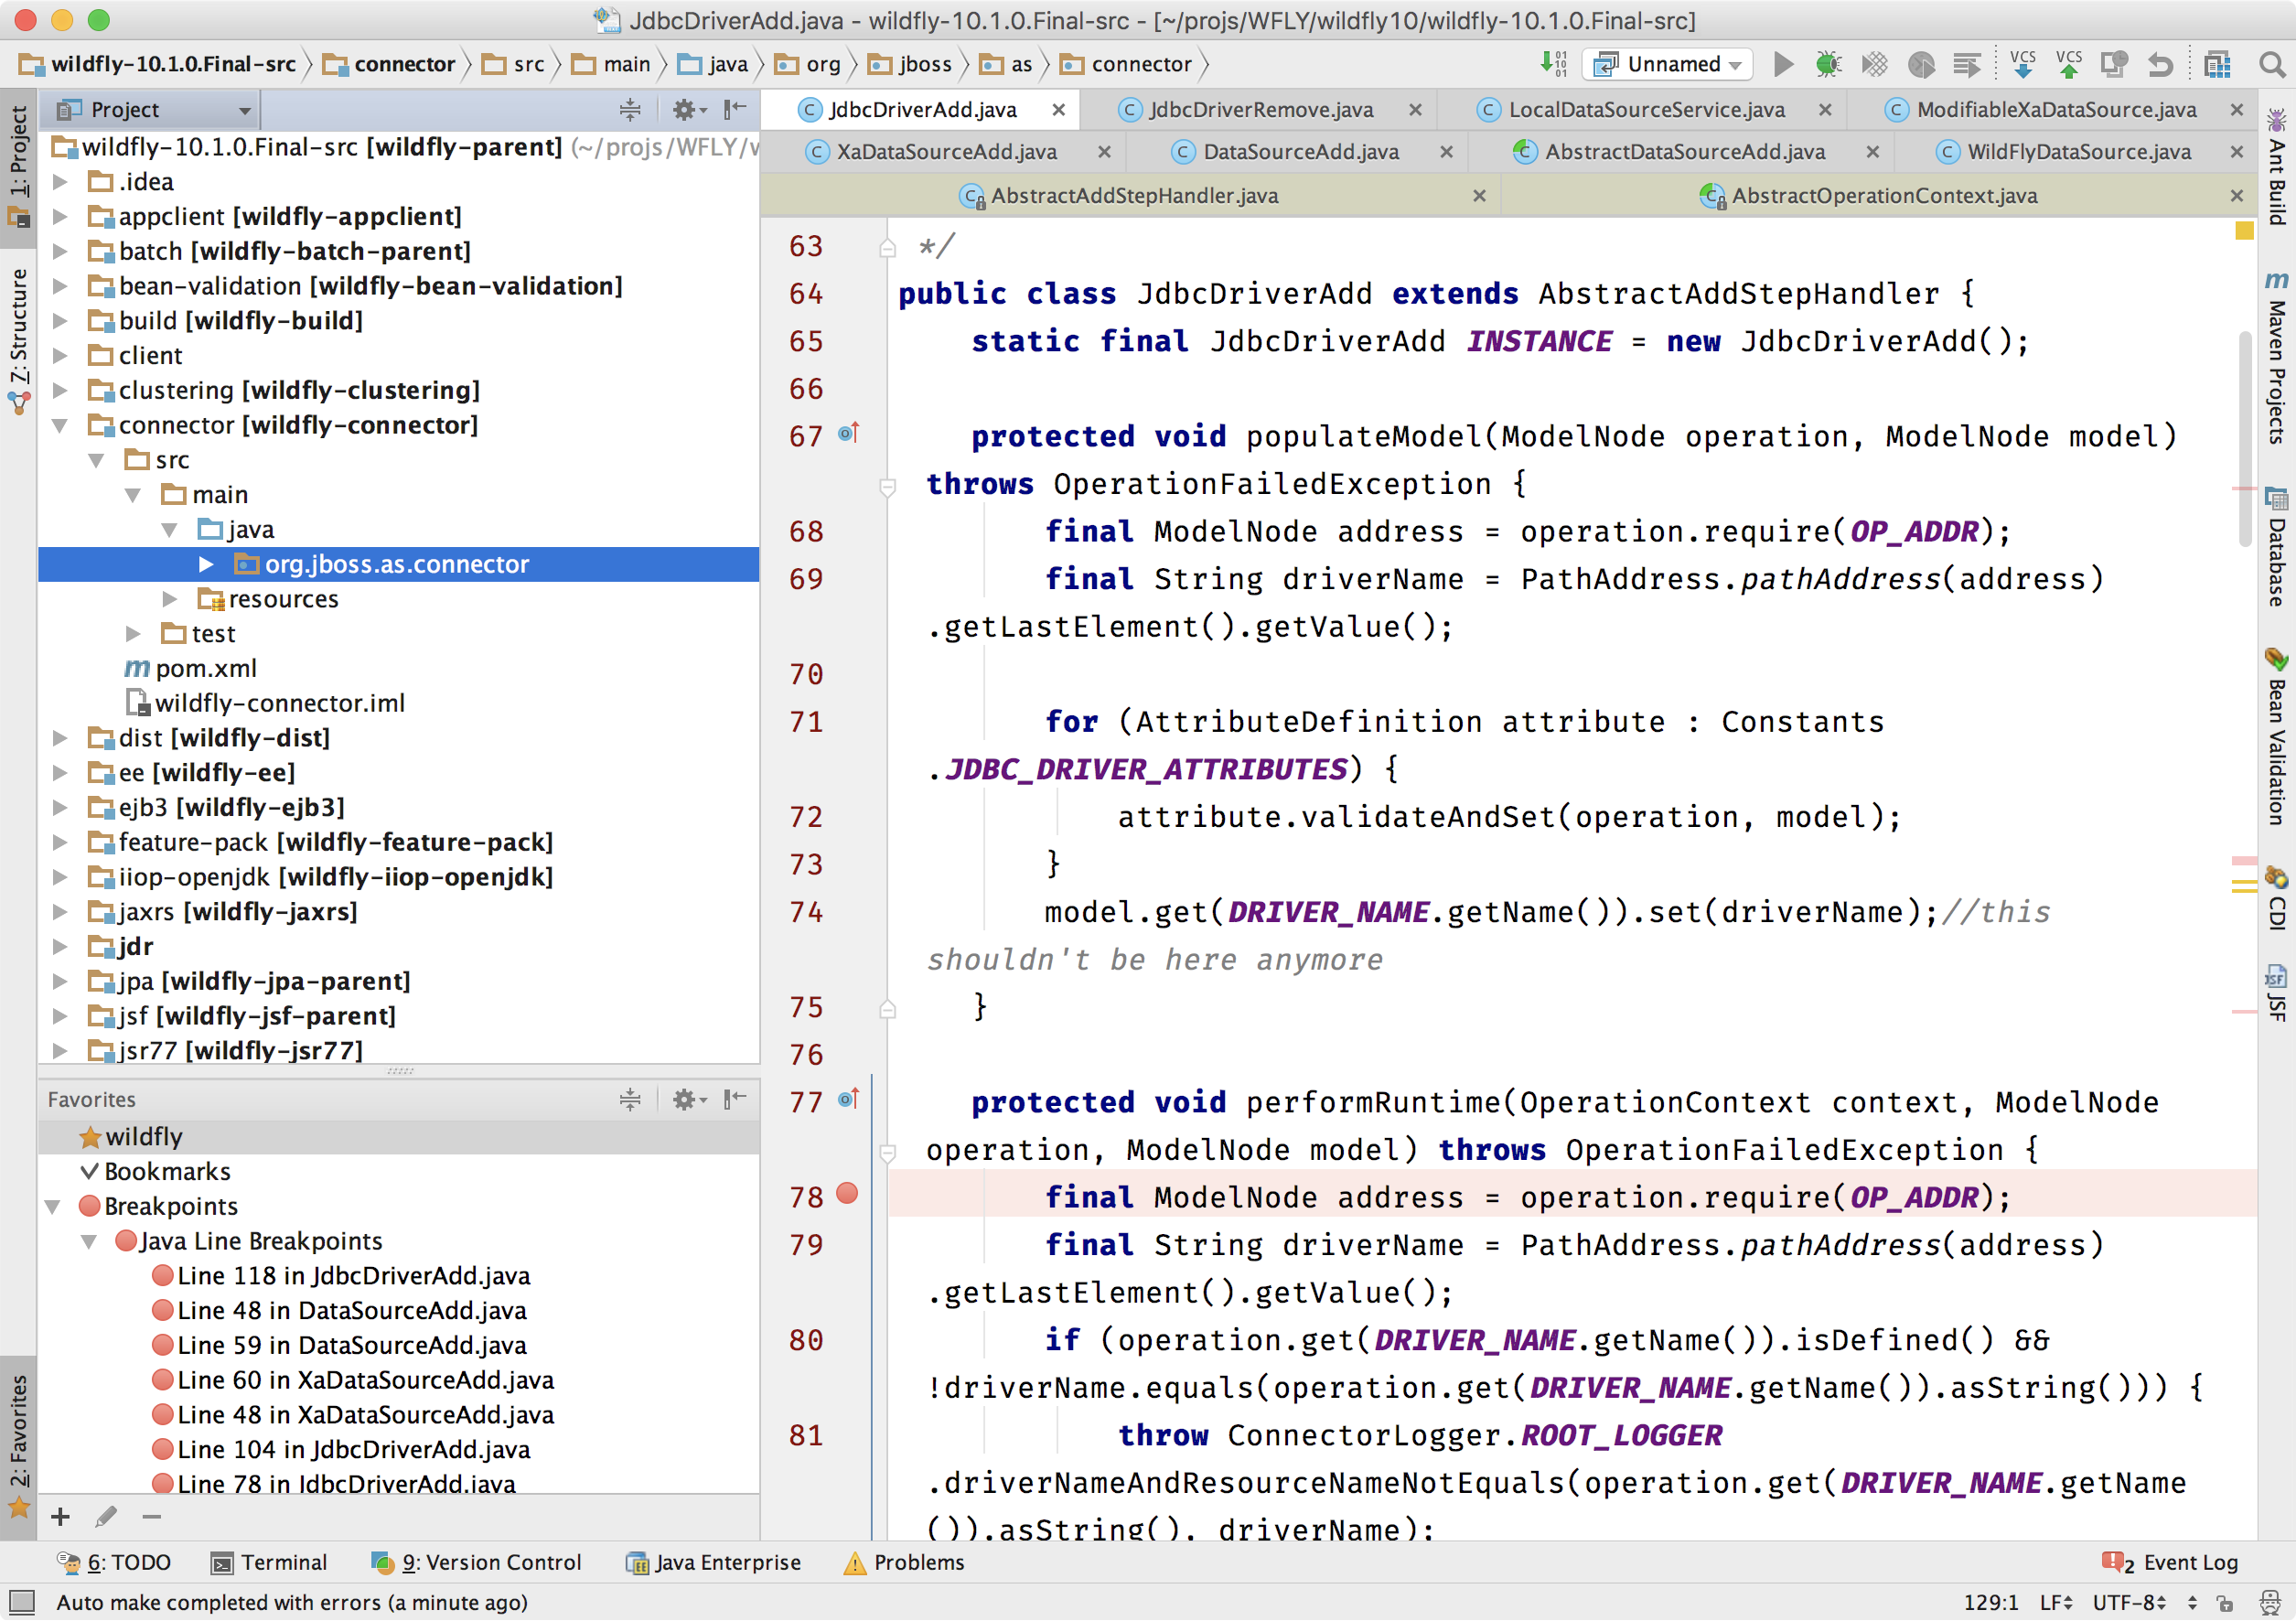Collapse the connector module tree node

(60, 426)
